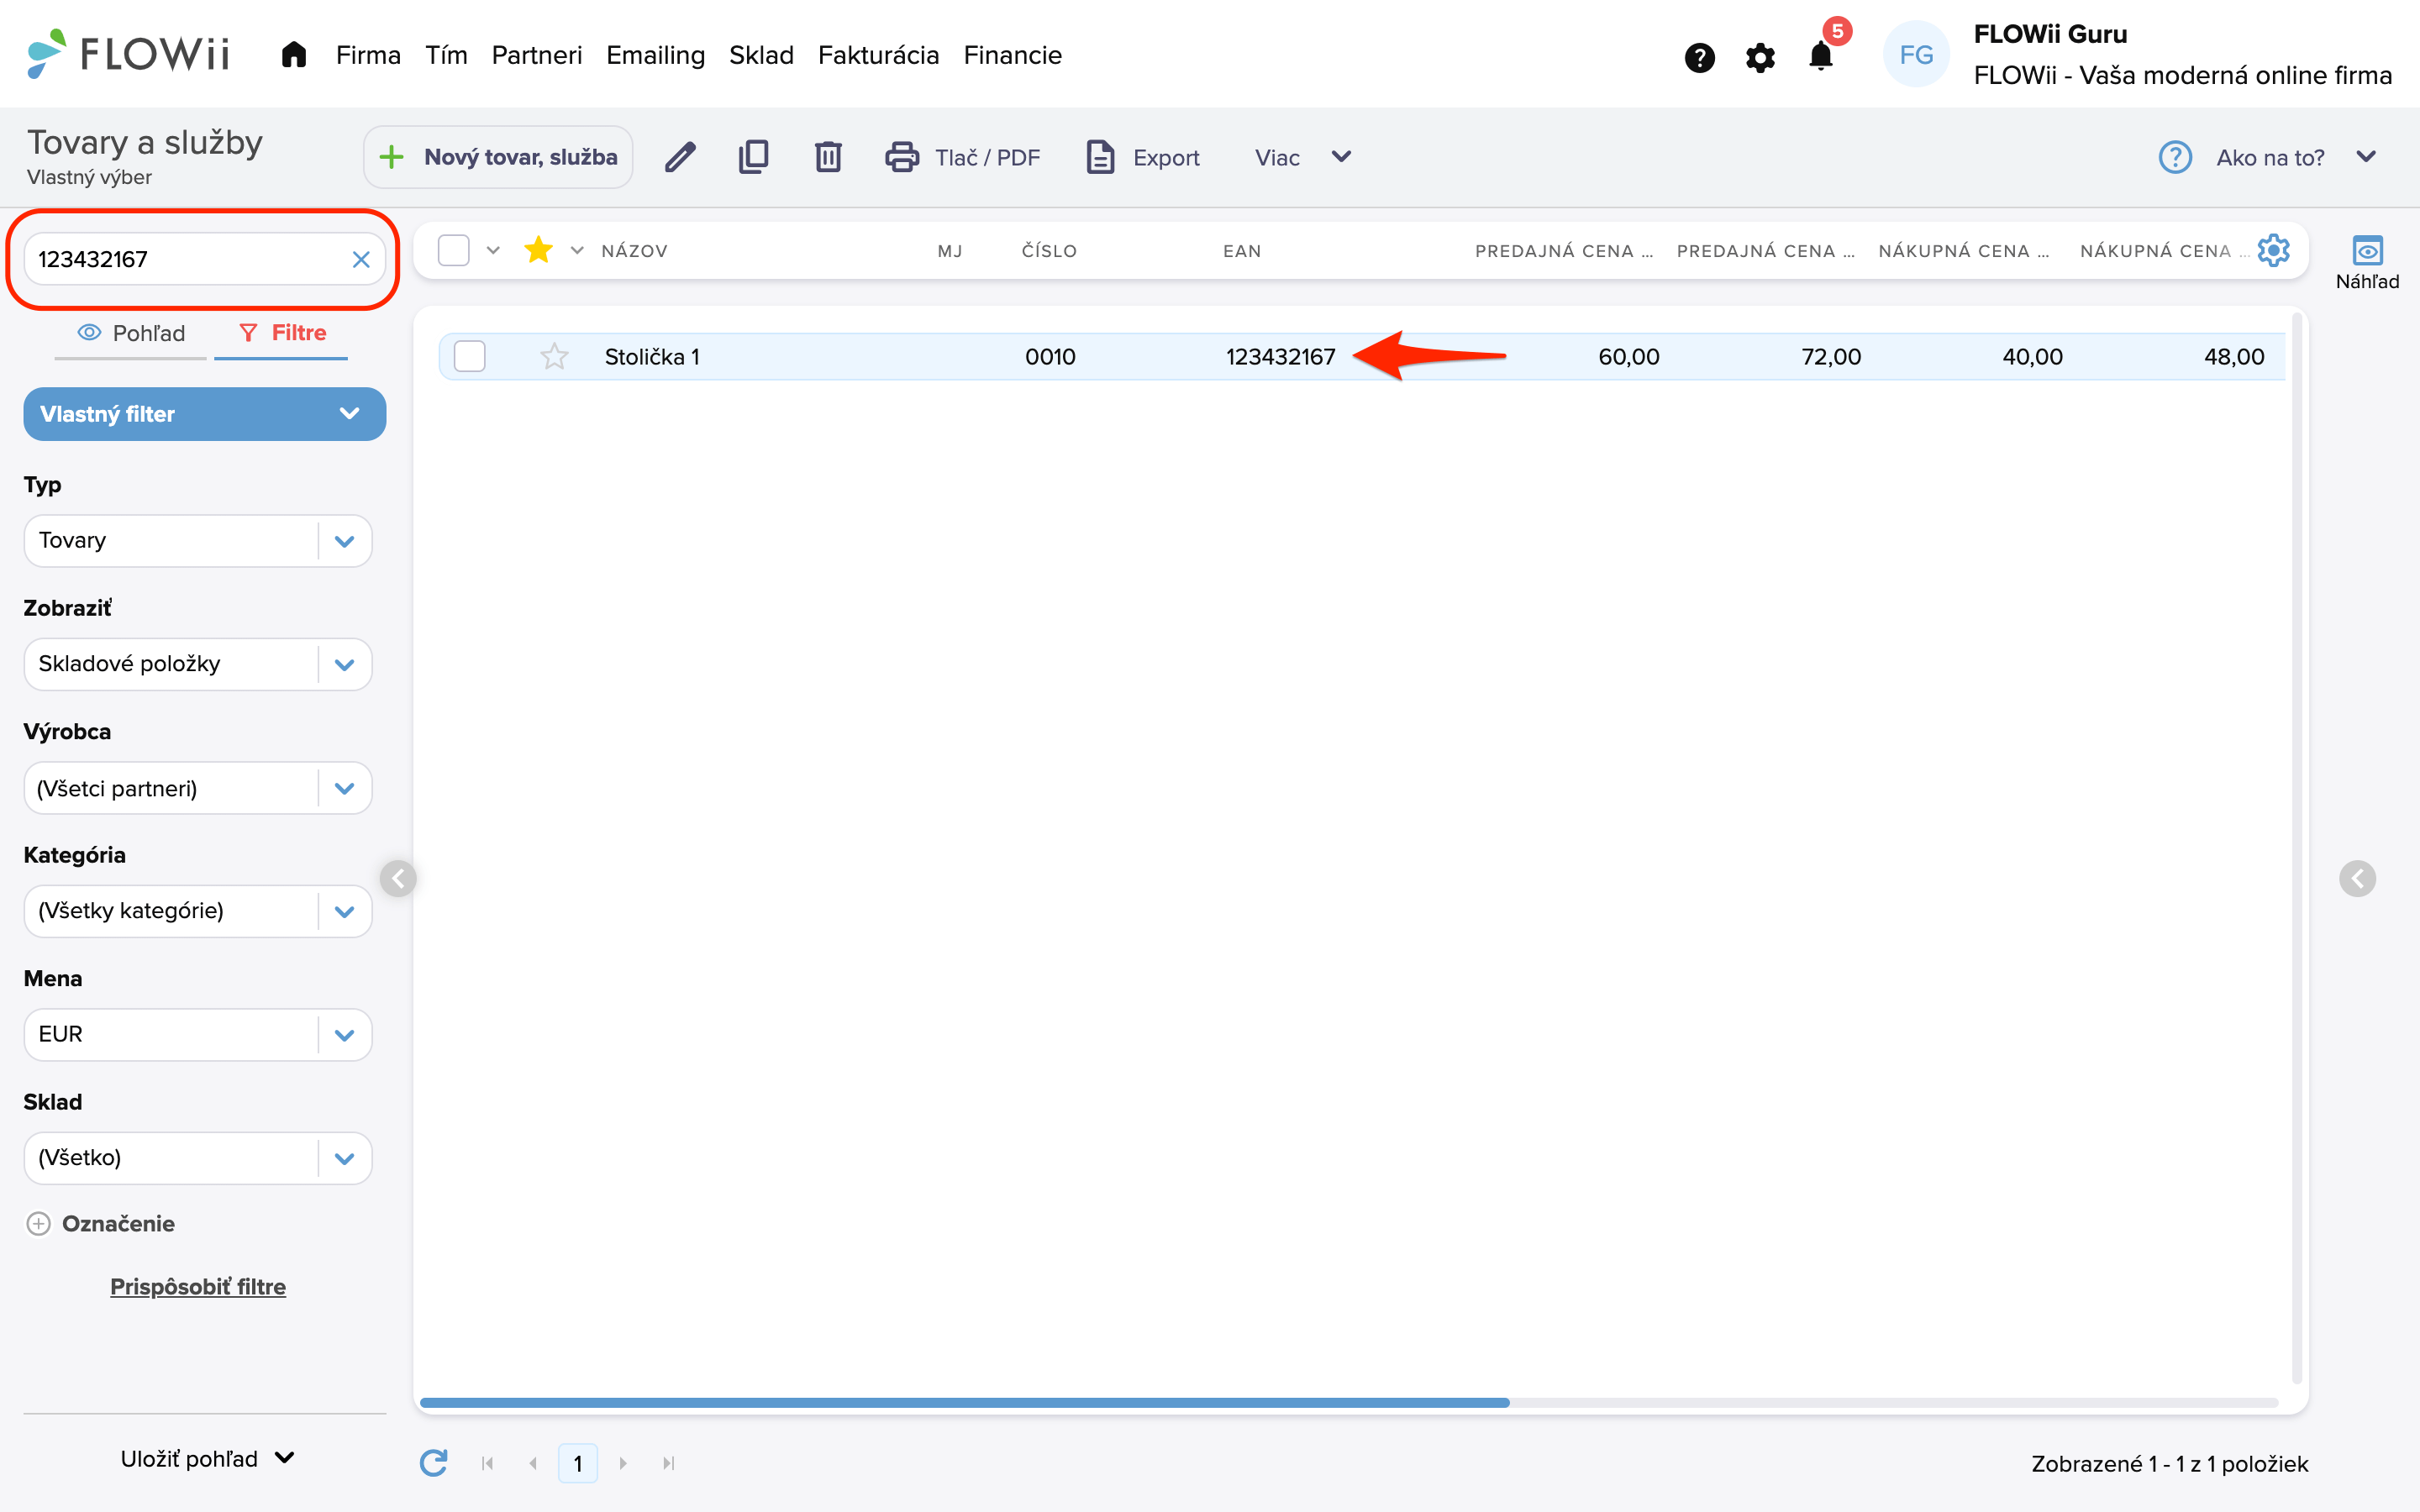The image size is (2420, 1512).
Task: Click the Stolička 1 name cell
Action: coord(652,357)
